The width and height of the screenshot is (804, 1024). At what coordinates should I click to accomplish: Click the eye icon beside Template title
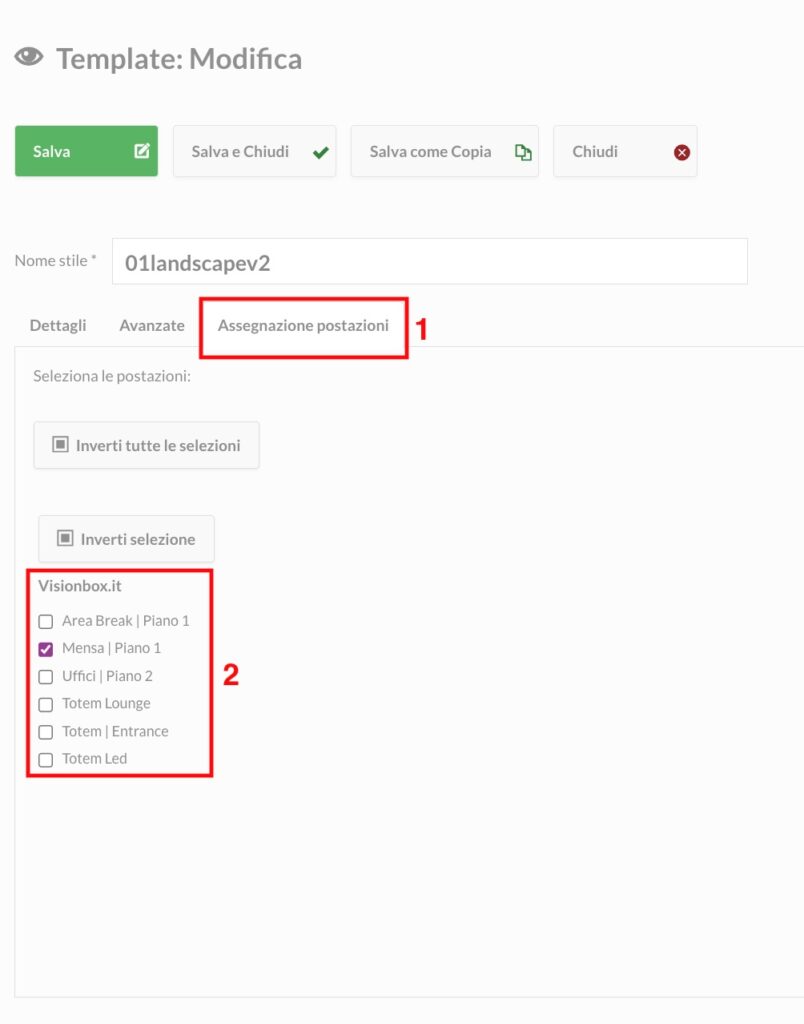29,57
